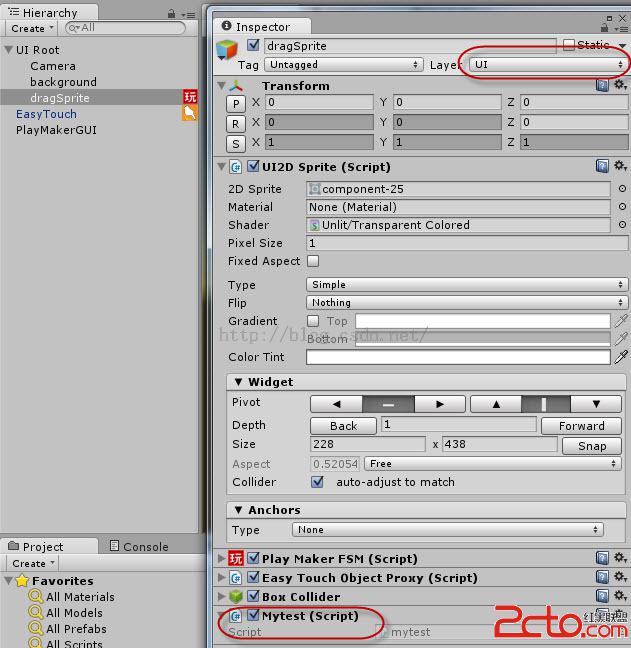Image resolution: width=631 pixels, height=648 pixels.
Task: Toggle Play Maker FSM enabled checkbox
Action: tap(253, 558)
